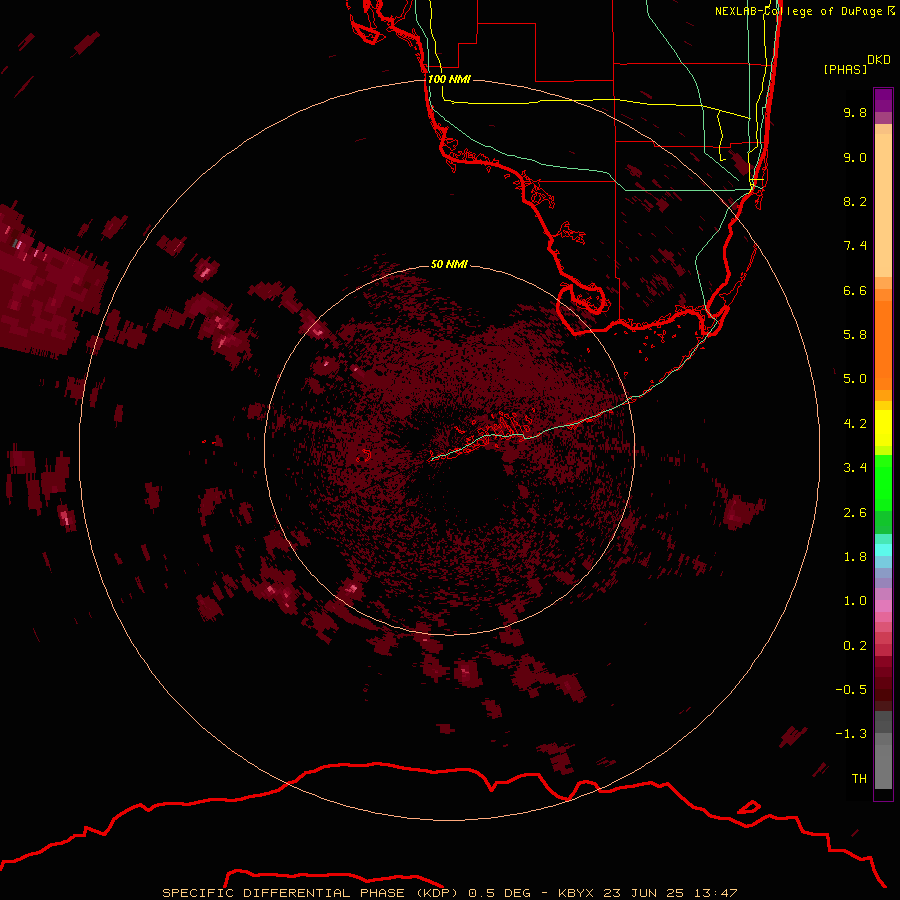Click the 8.2 scale label

point(855,202)
